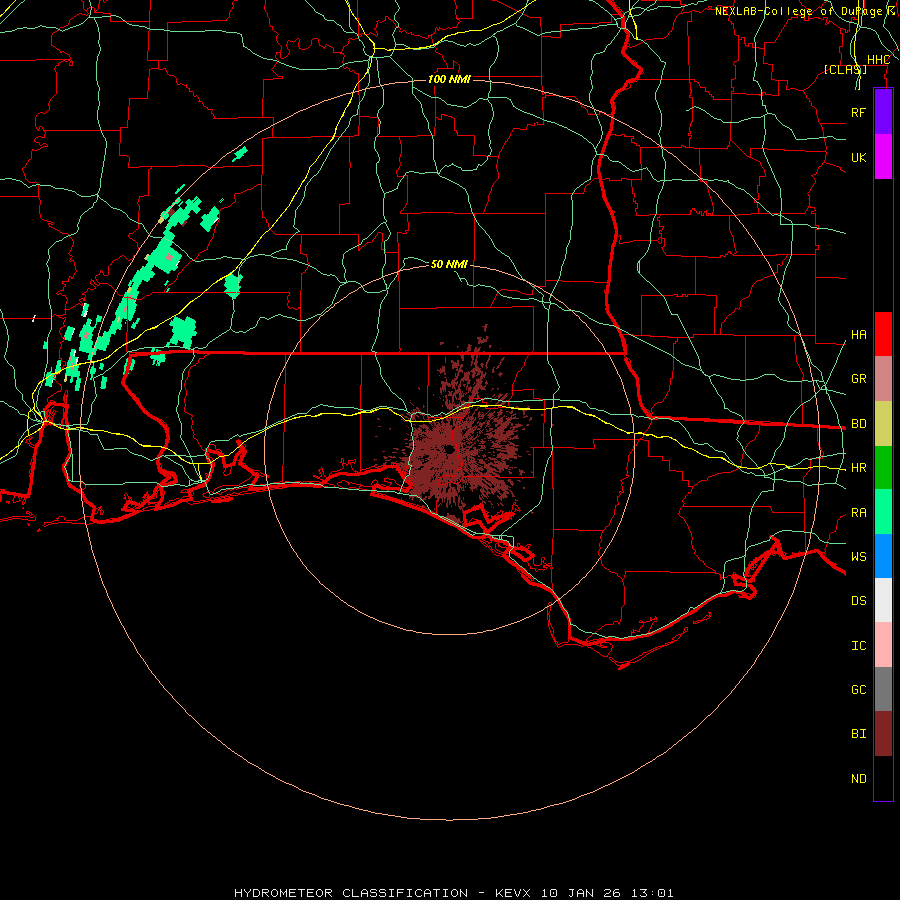Select the red HA legend swatch

[x=883, y=334]
